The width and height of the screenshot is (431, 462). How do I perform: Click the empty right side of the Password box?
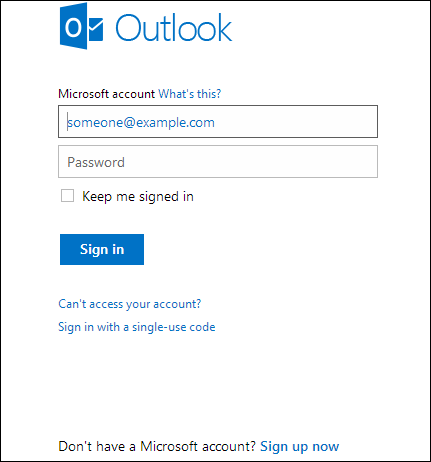point(252,161)
